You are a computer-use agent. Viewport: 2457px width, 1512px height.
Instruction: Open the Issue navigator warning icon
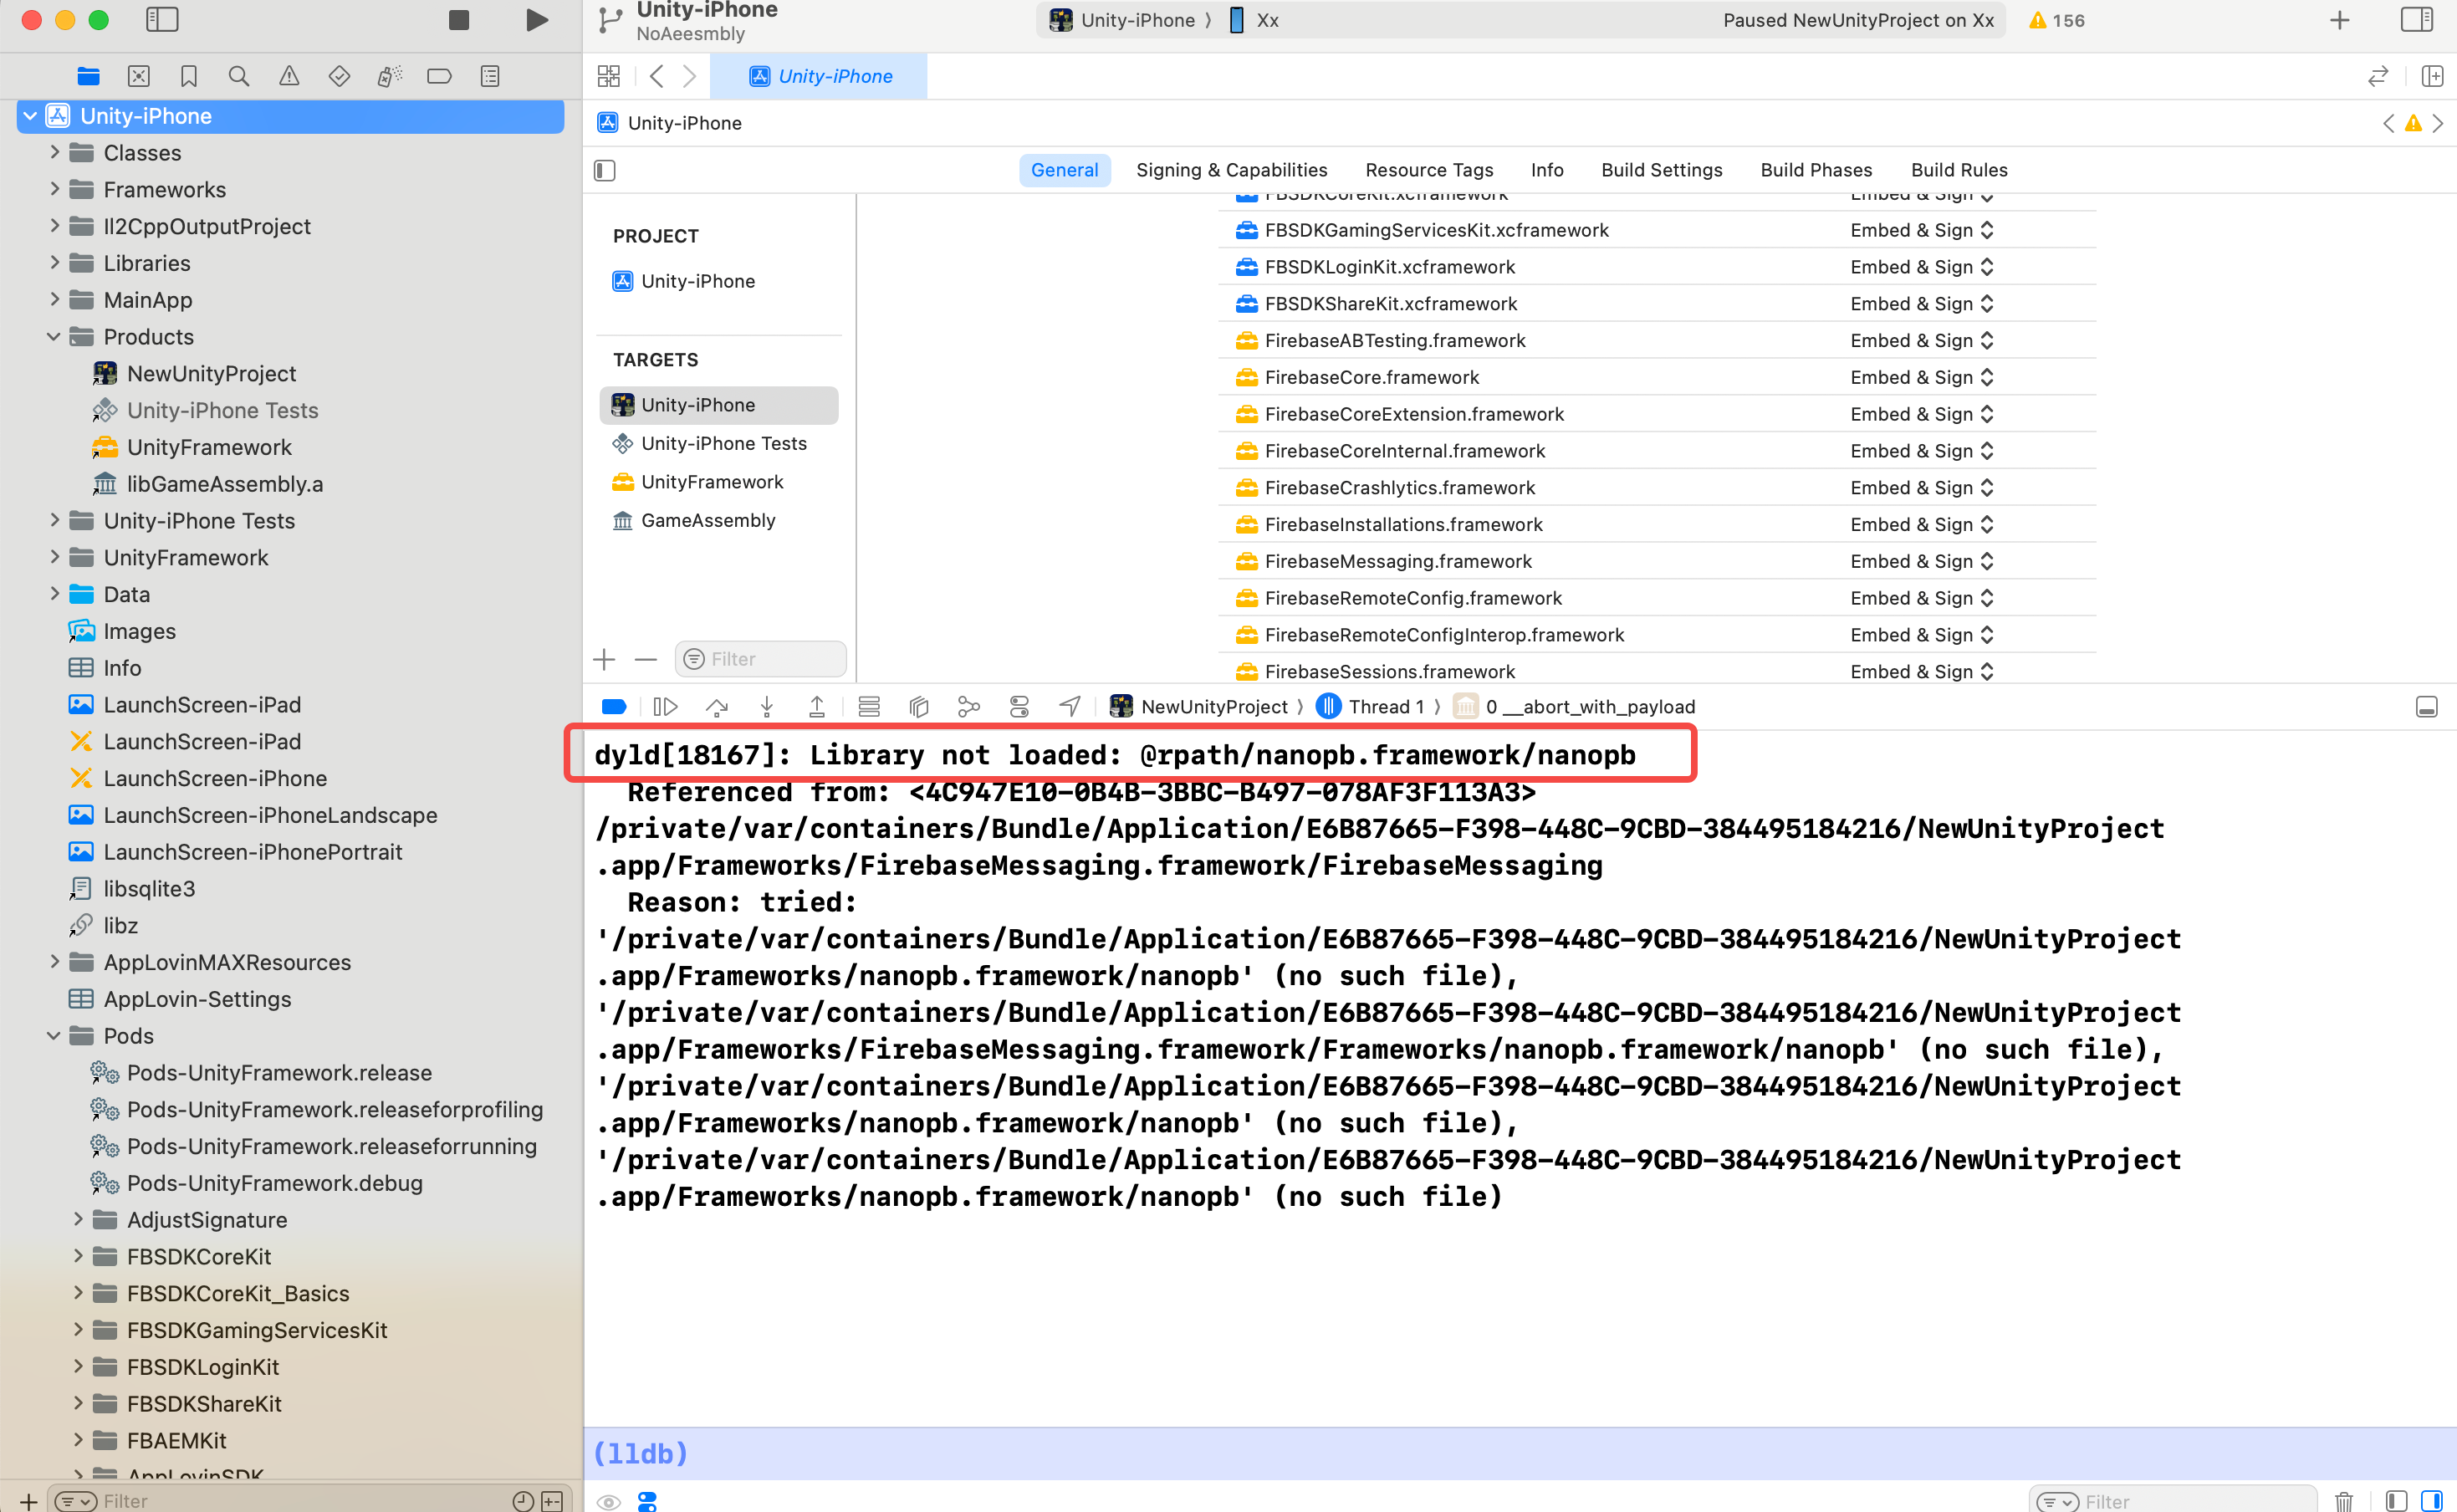coord(289,76)
